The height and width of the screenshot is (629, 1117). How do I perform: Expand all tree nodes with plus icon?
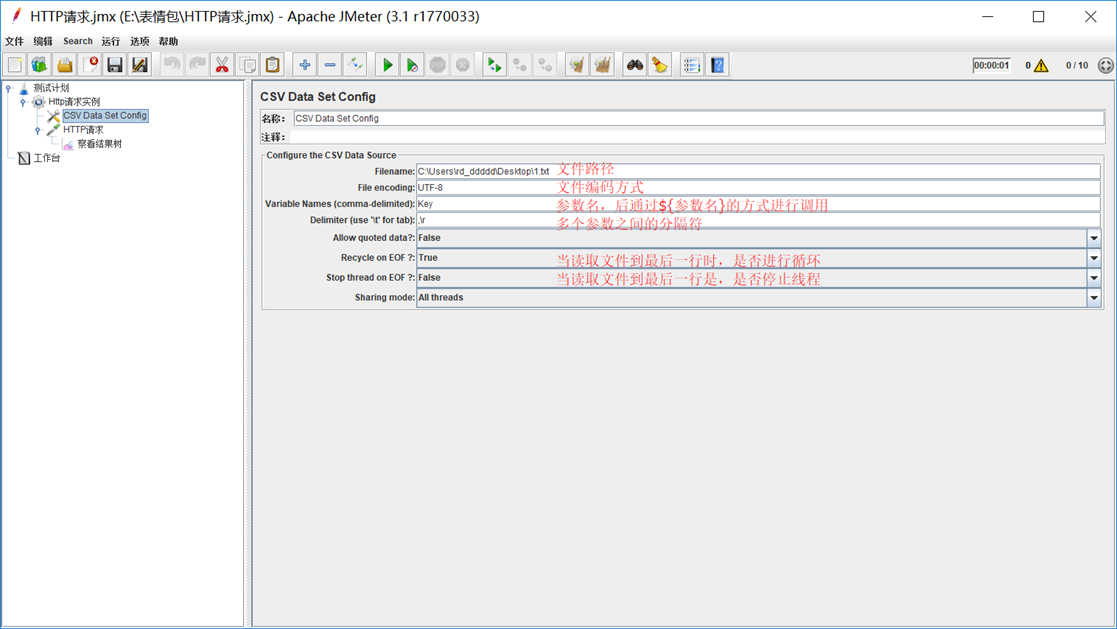coord(305,65)
